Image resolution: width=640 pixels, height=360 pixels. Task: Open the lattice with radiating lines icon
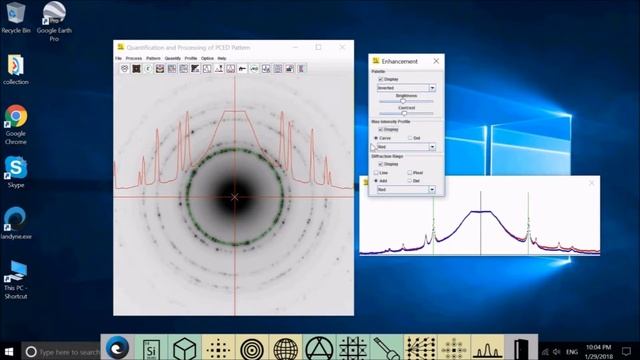(x=420, y=349)
